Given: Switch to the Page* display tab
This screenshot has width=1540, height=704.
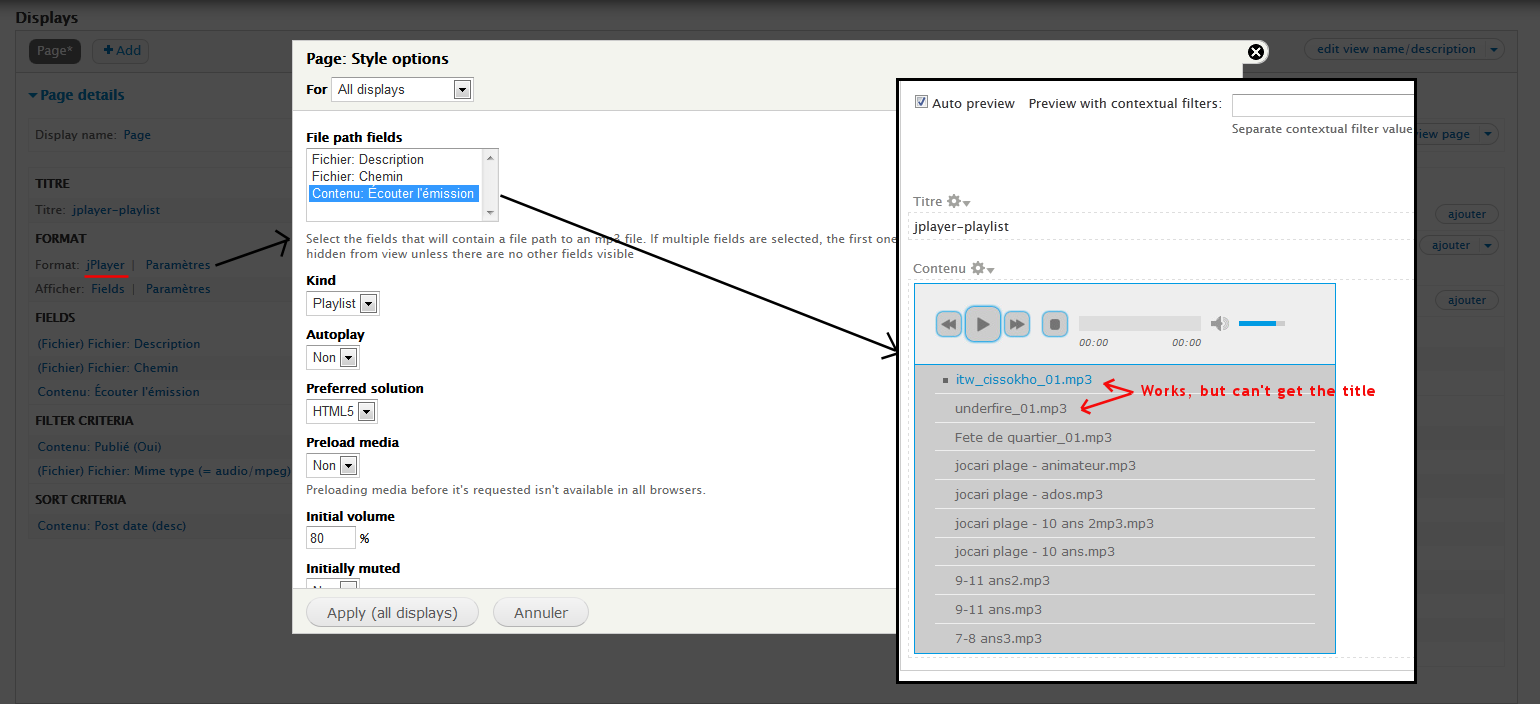Looking at the screenshot, I should click(x=54, y=50).
